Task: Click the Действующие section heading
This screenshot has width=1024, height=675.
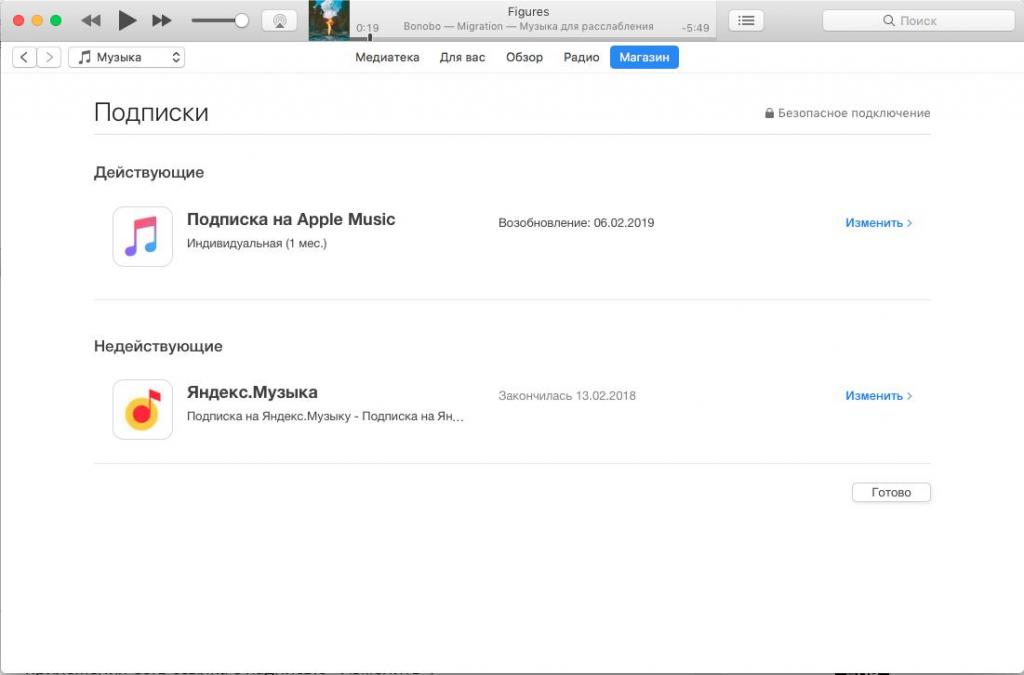Action: click(149, 172)
